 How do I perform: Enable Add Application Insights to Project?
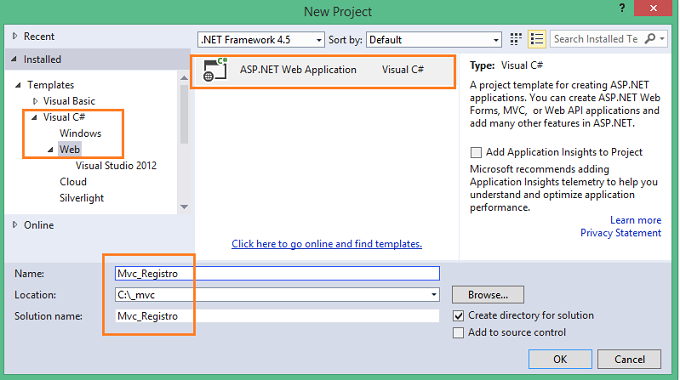[476, 152]
